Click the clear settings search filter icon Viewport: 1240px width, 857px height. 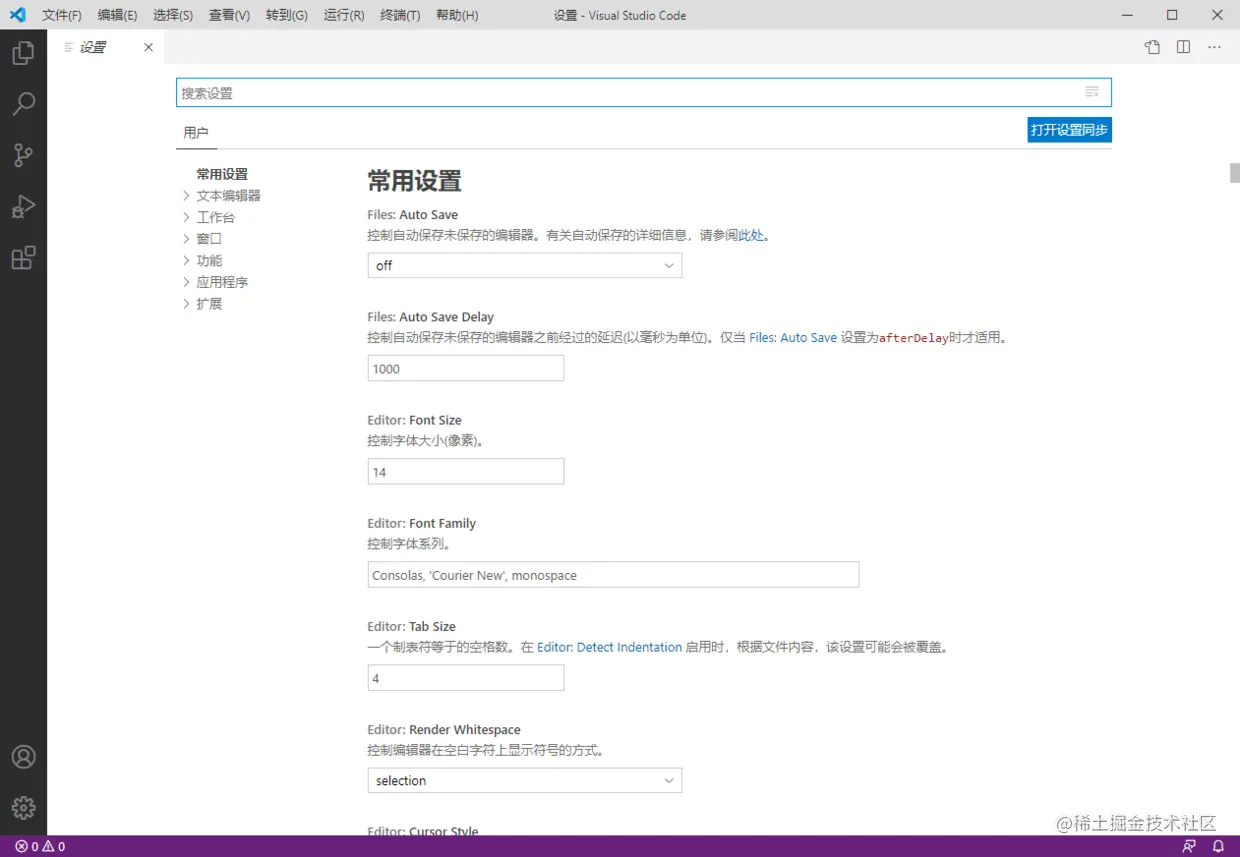[1092, 92]
